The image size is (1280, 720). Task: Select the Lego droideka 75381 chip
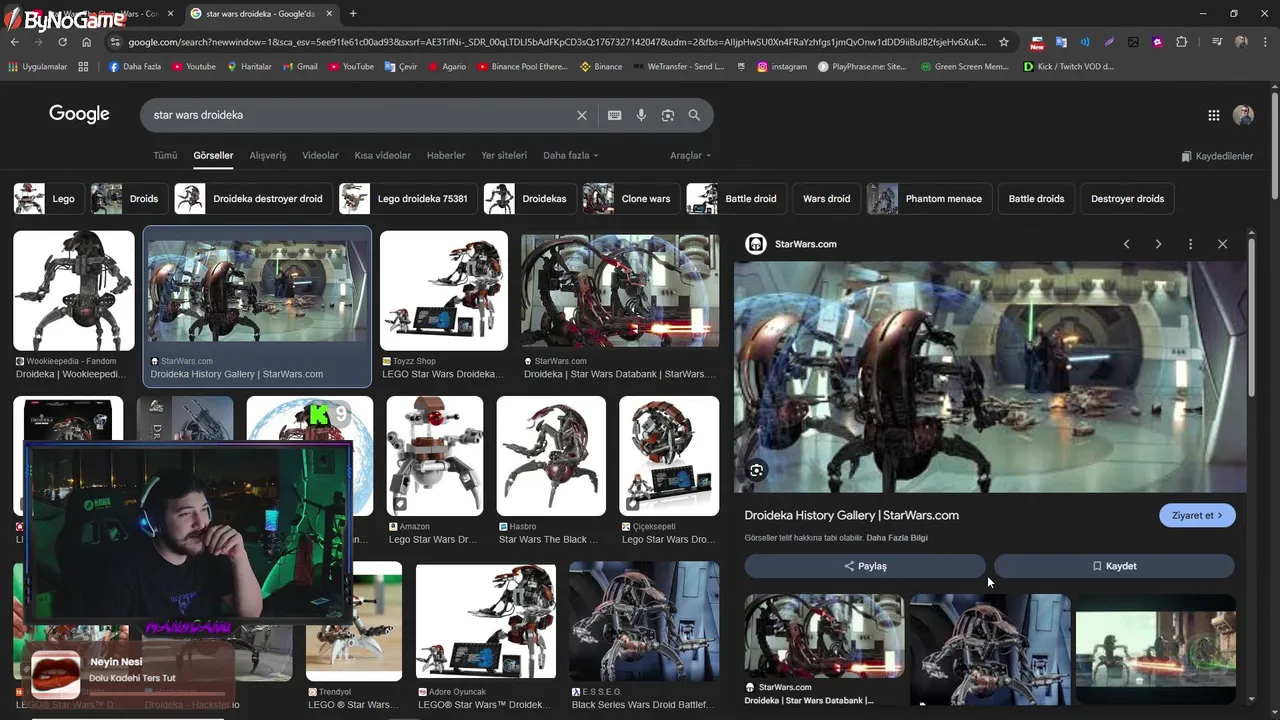[406, 199]
